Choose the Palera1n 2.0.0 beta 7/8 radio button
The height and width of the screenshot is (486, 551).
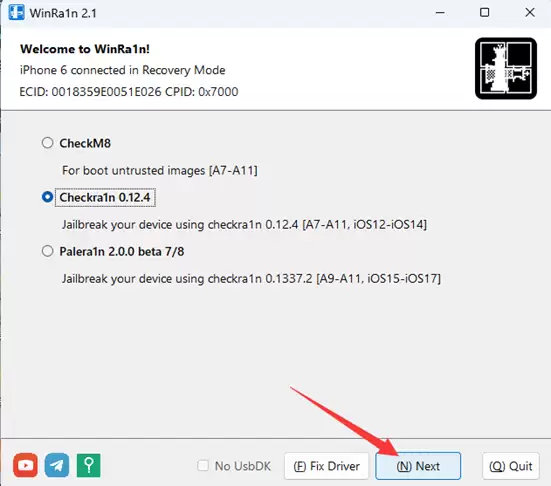pos(47,251)
